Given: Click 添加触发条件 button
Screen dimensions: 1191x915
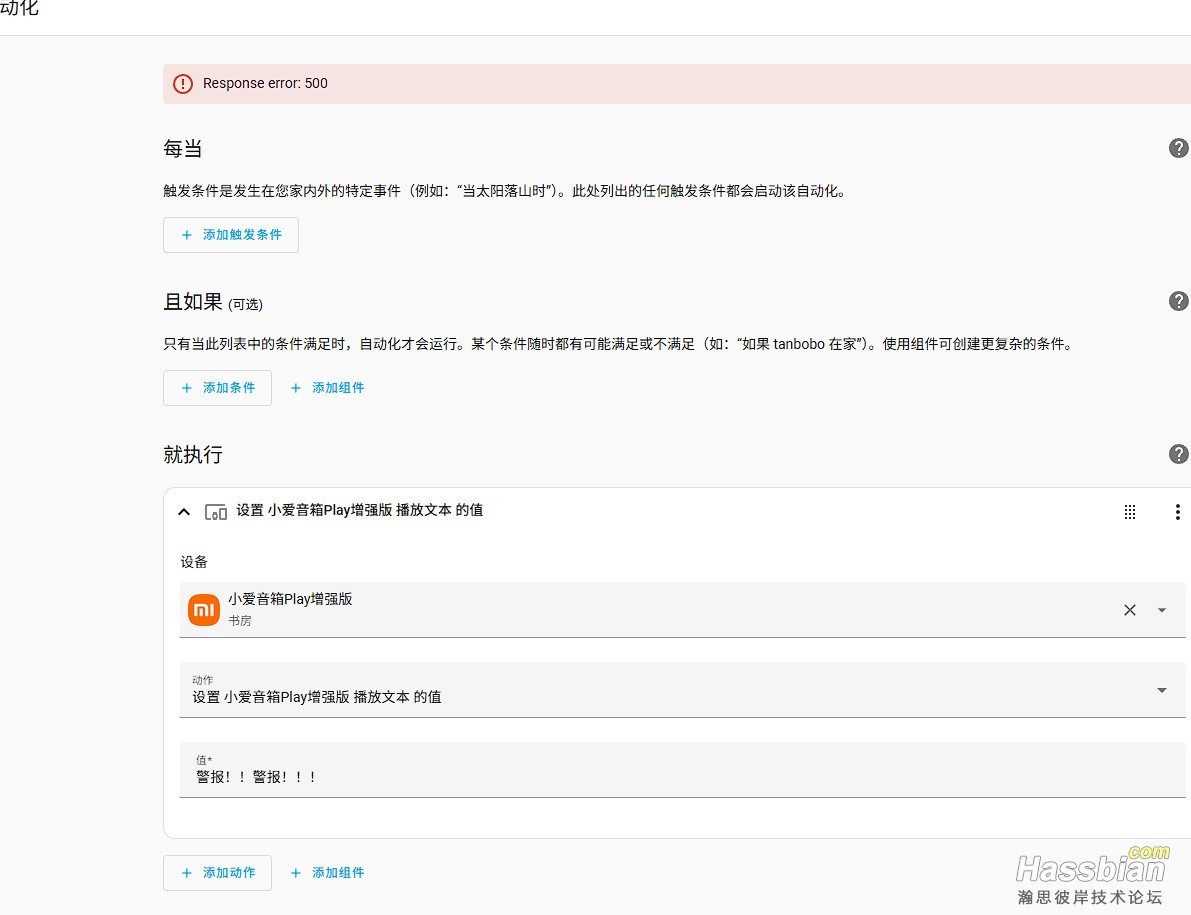Looking at the screenshot, I should (231, 235).
